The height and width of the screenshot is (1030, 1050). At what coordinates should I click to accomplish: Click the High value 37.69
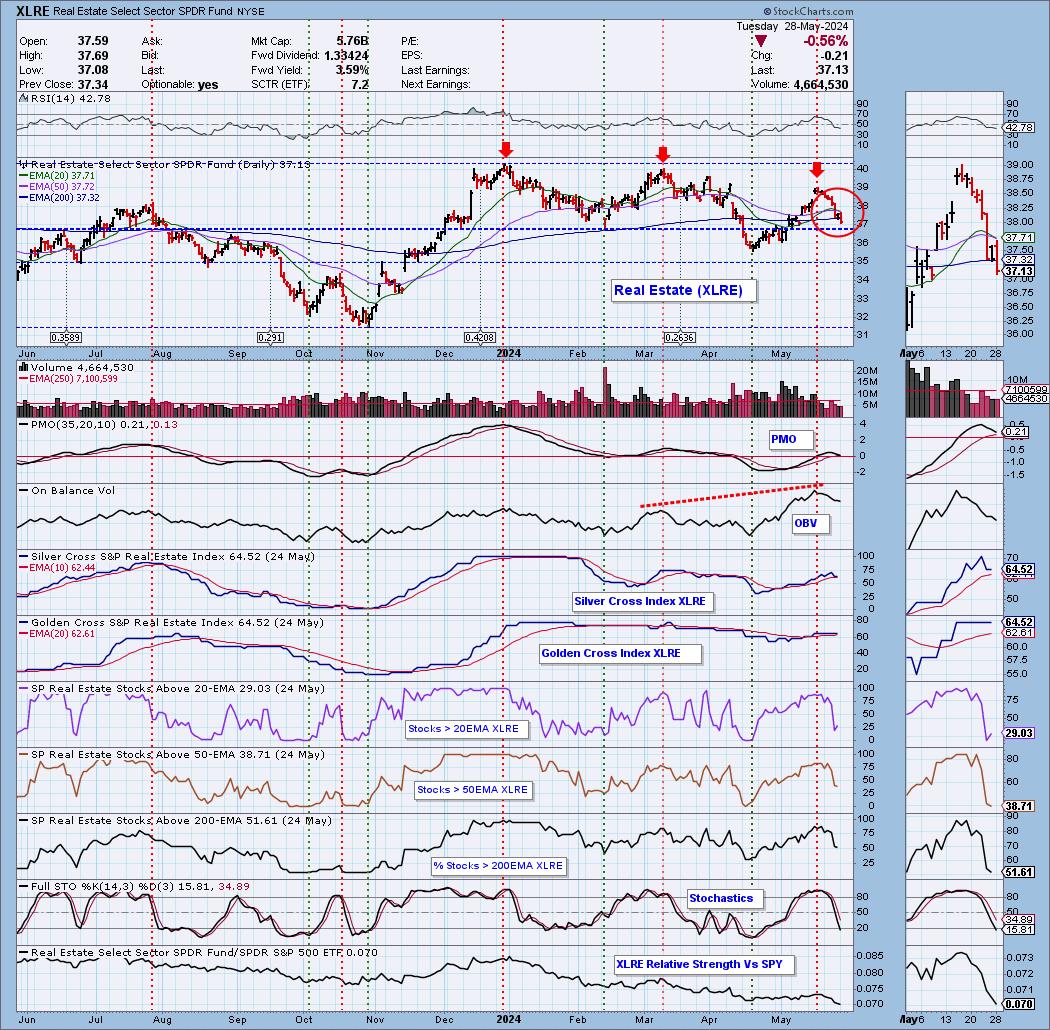(93, 56)
